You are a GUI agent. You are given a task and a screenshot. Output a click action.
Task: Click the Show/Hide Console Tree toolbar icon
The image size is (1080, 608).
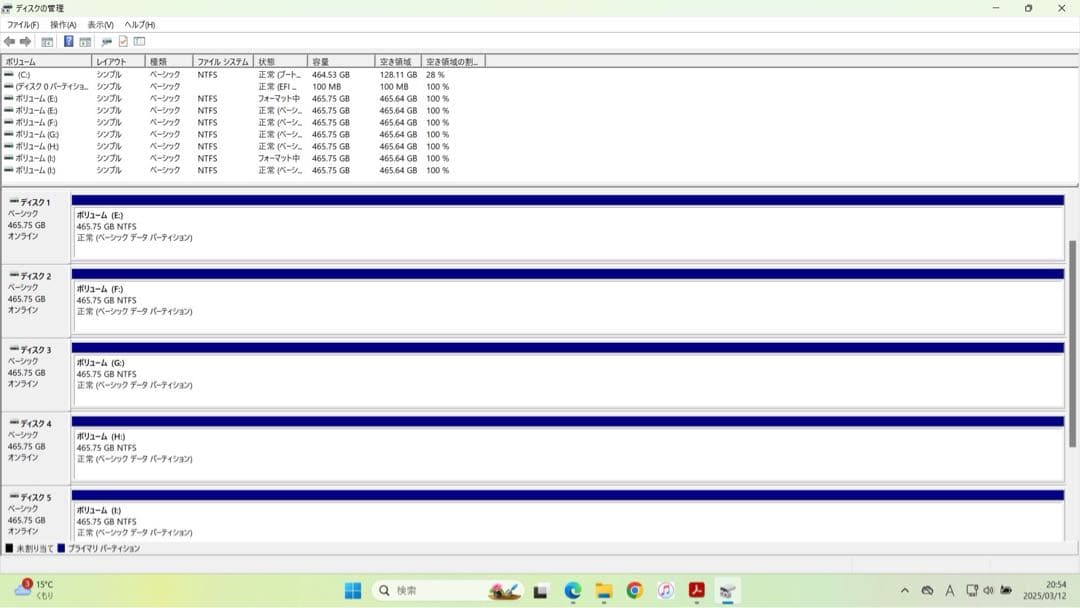coord(47,41)
